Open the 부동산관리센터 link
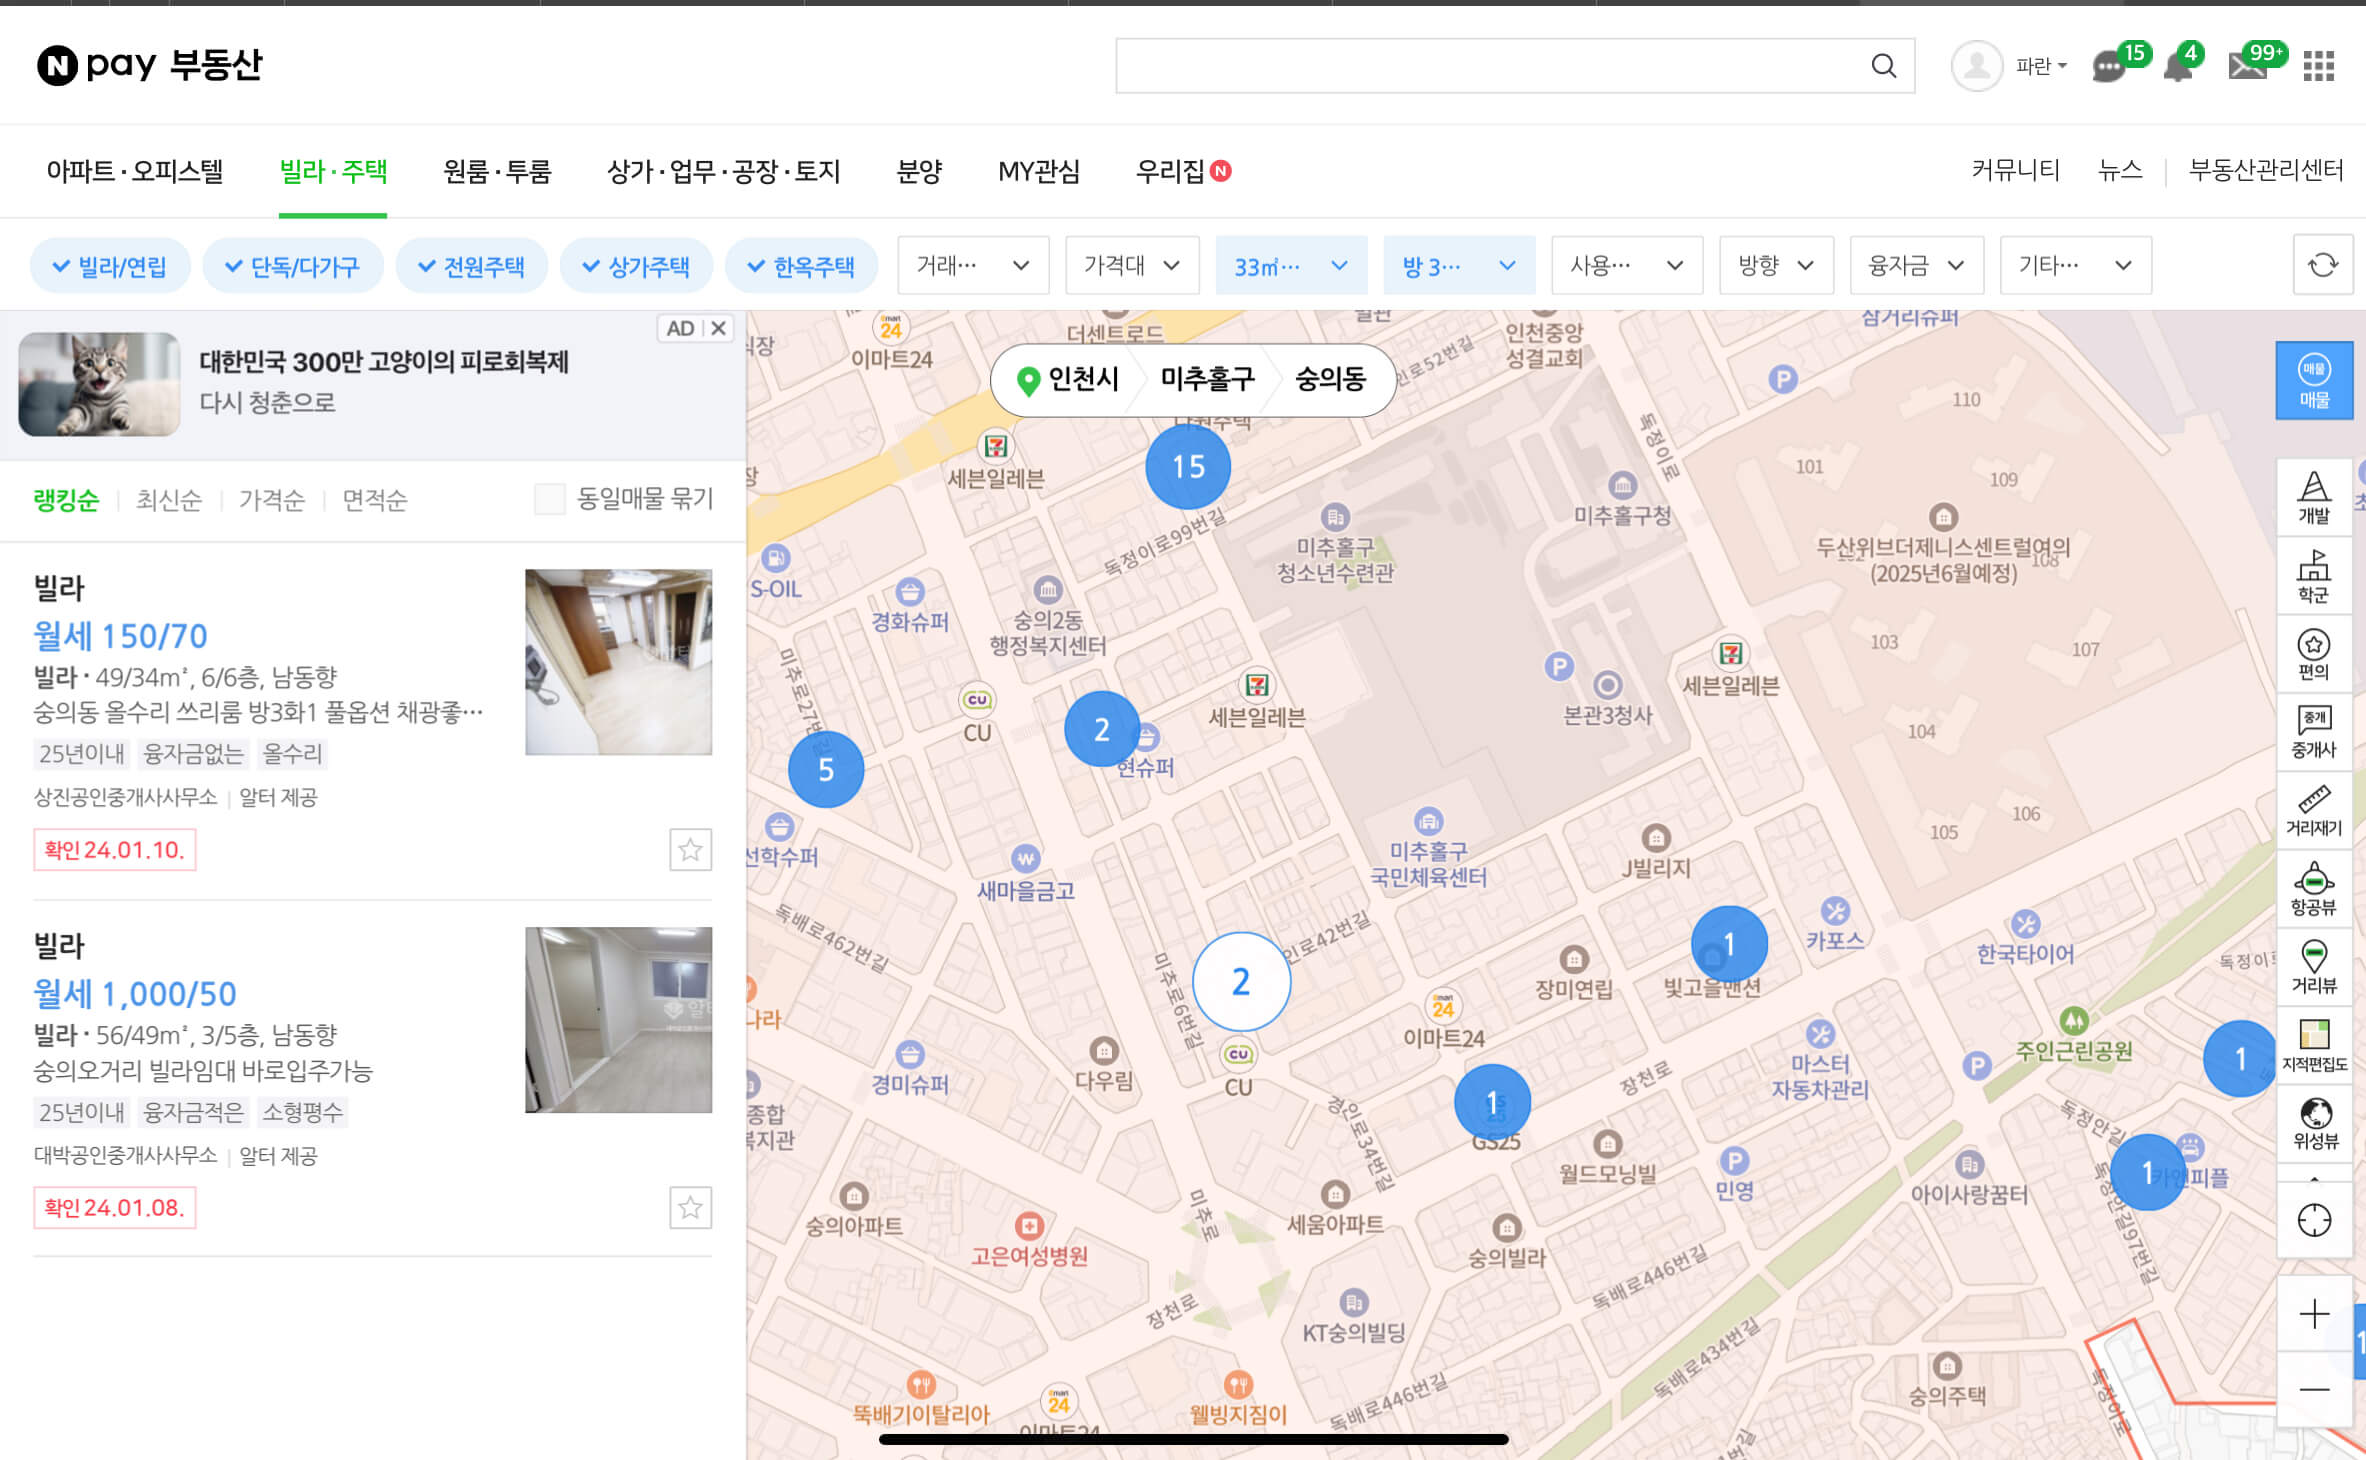The height and width of the screenshot is (1460, 2366). click(2265, 170)
